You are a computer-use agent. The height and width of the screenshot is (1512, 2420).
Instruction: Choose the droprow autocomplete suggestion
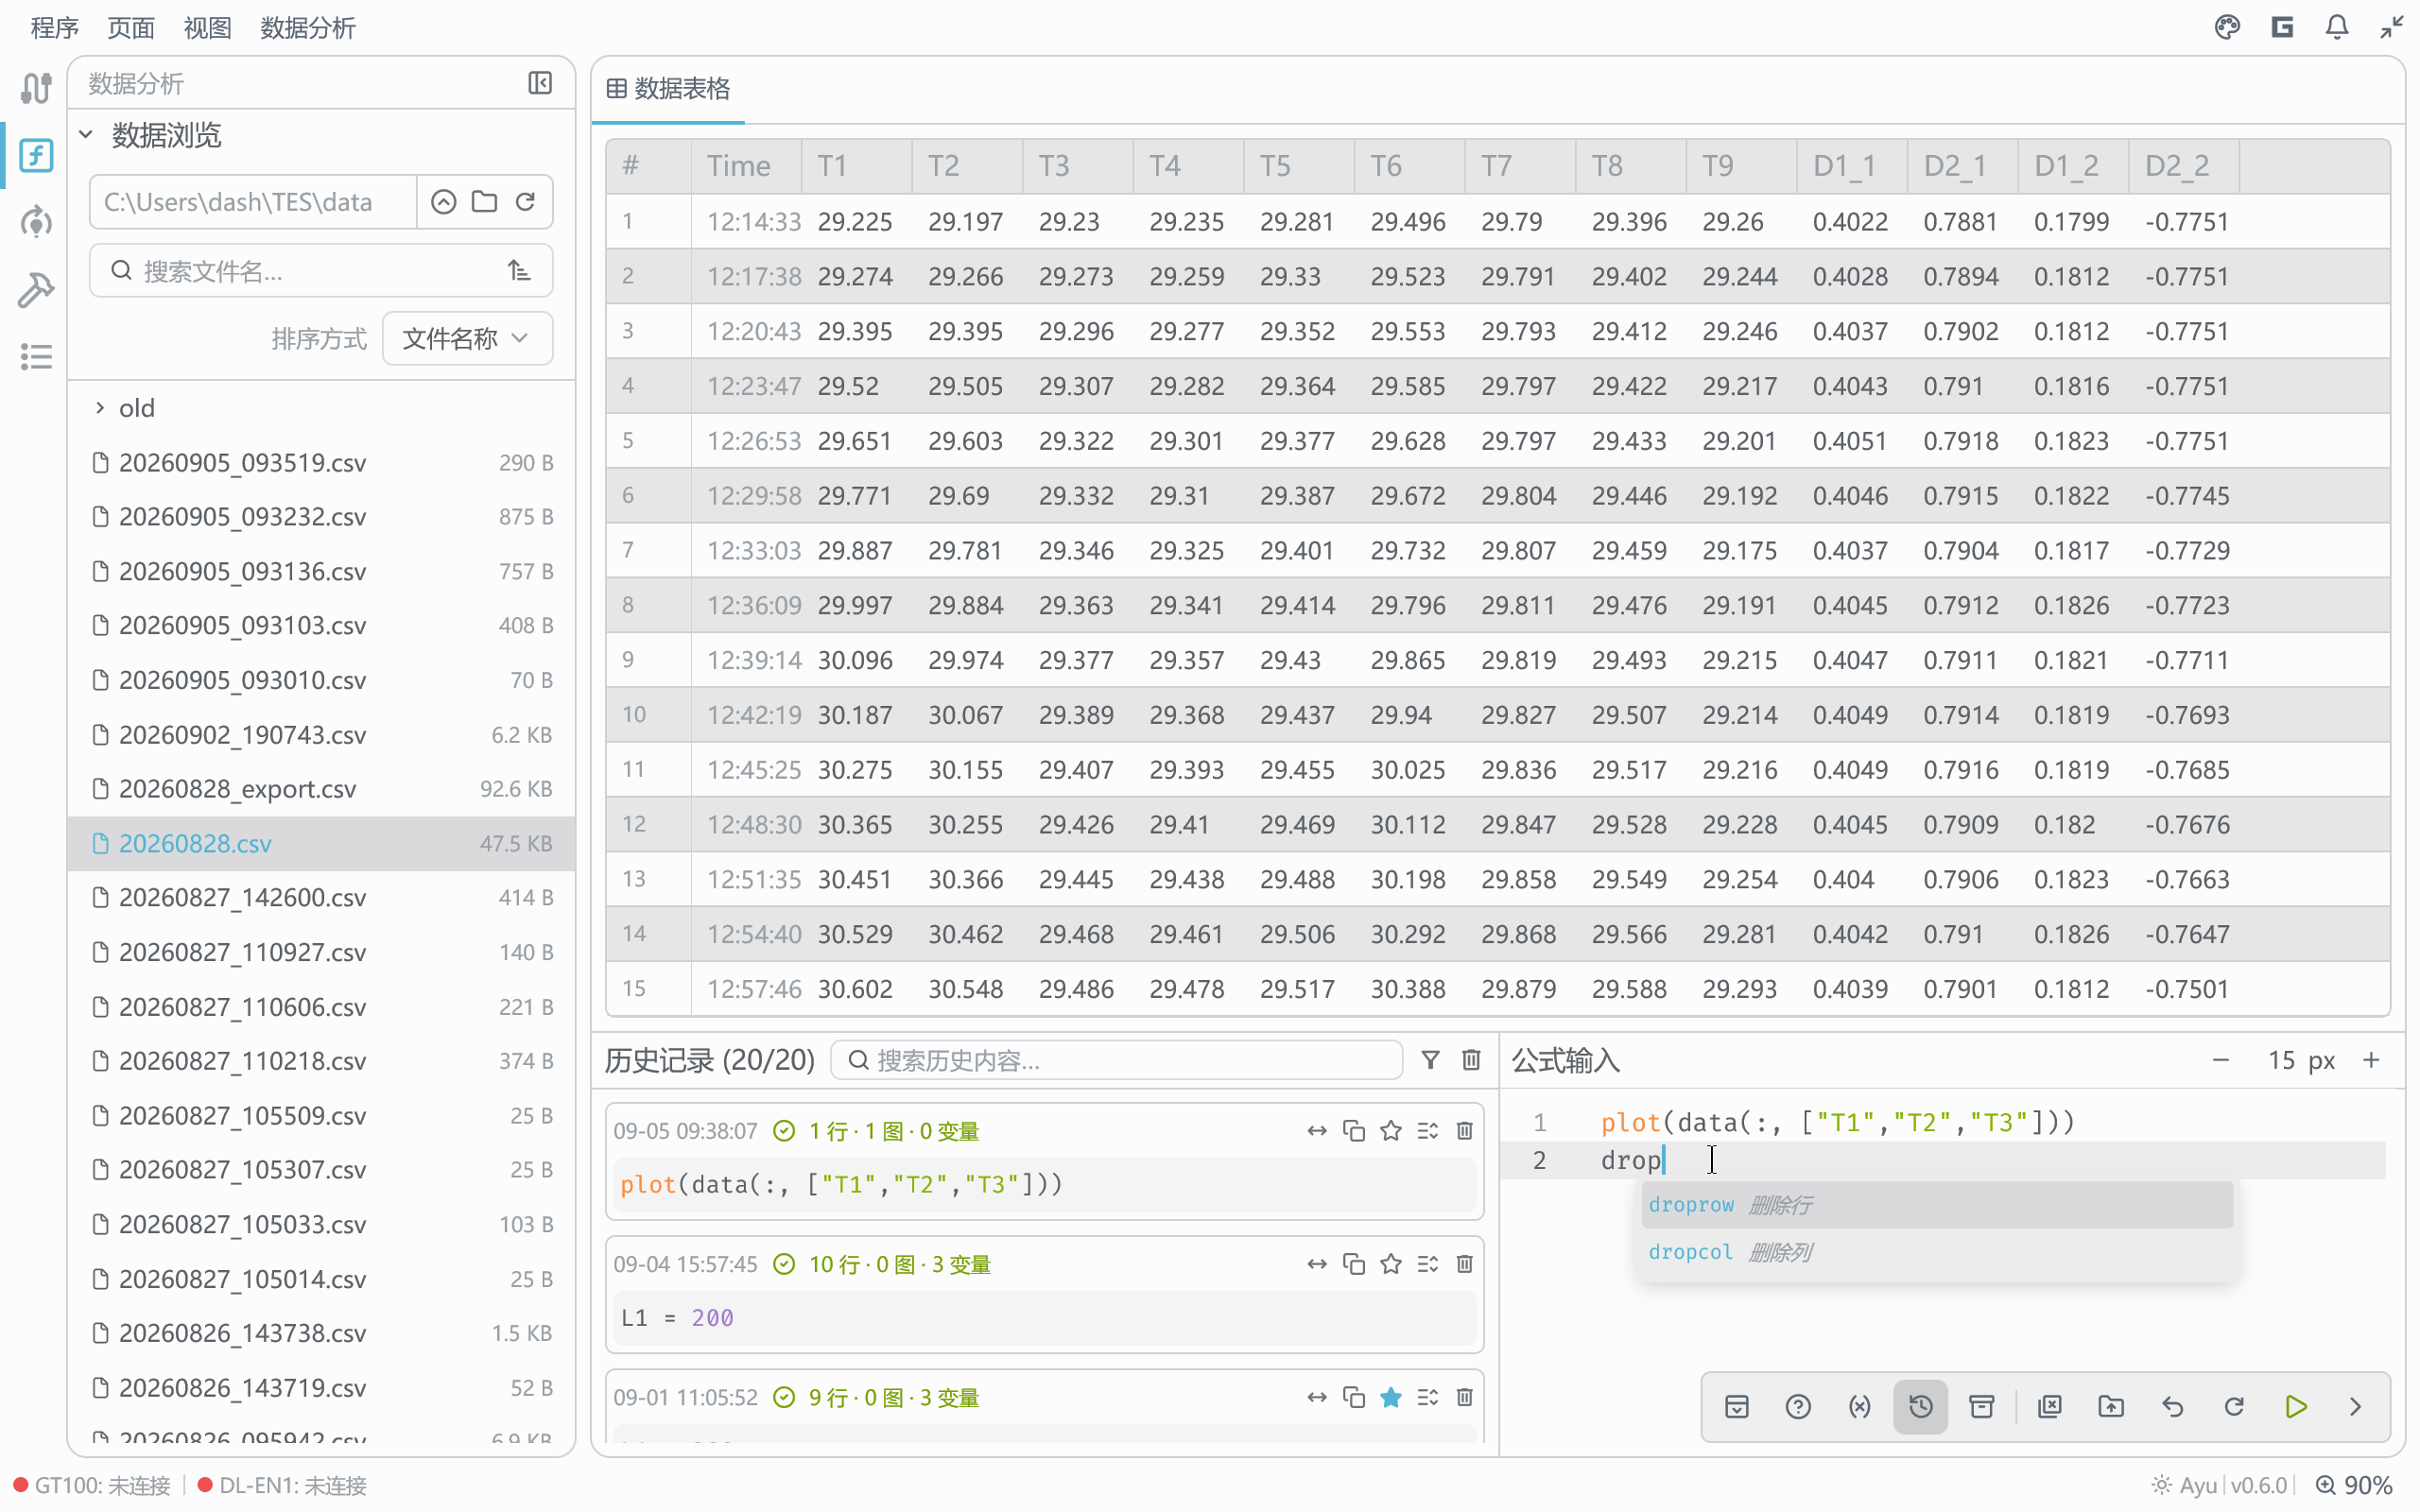point(1937,1205)
